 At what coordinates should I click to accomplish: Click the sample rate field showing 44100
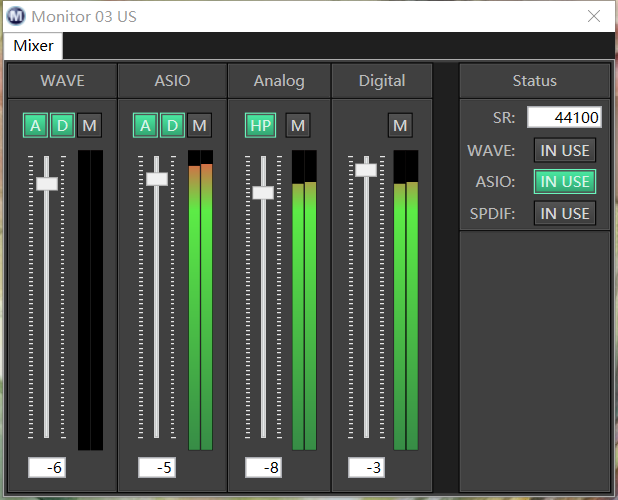pos(563,118)
